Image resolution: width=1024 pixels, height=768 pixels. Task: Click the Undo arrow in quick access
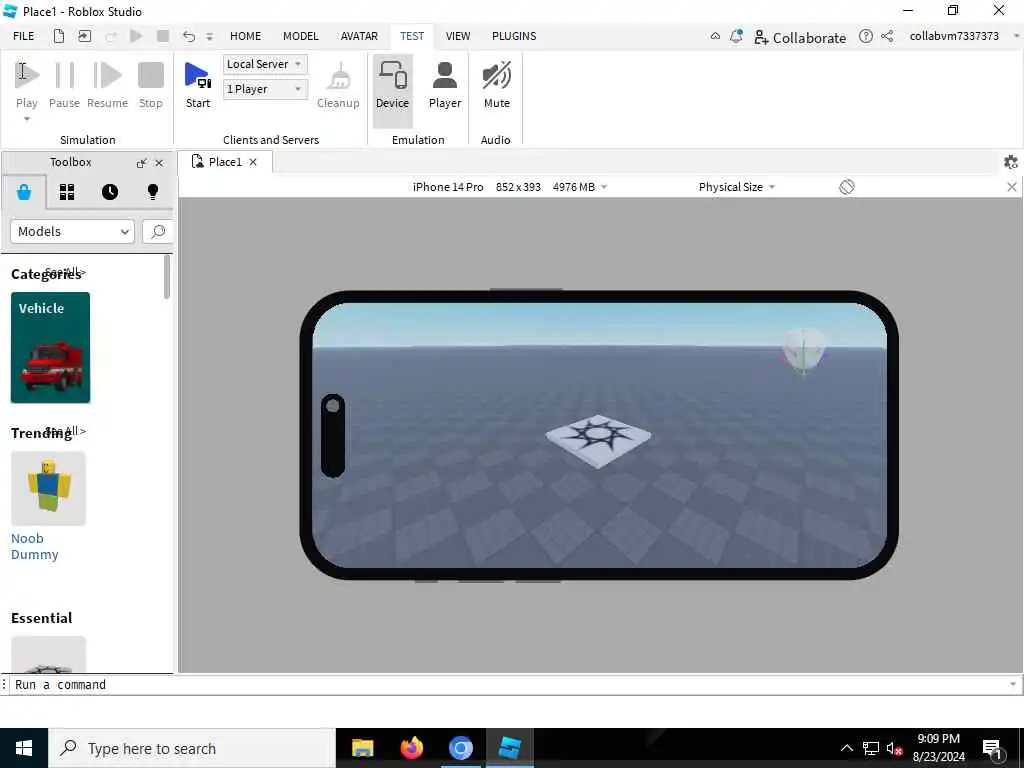tap(189, 36)
